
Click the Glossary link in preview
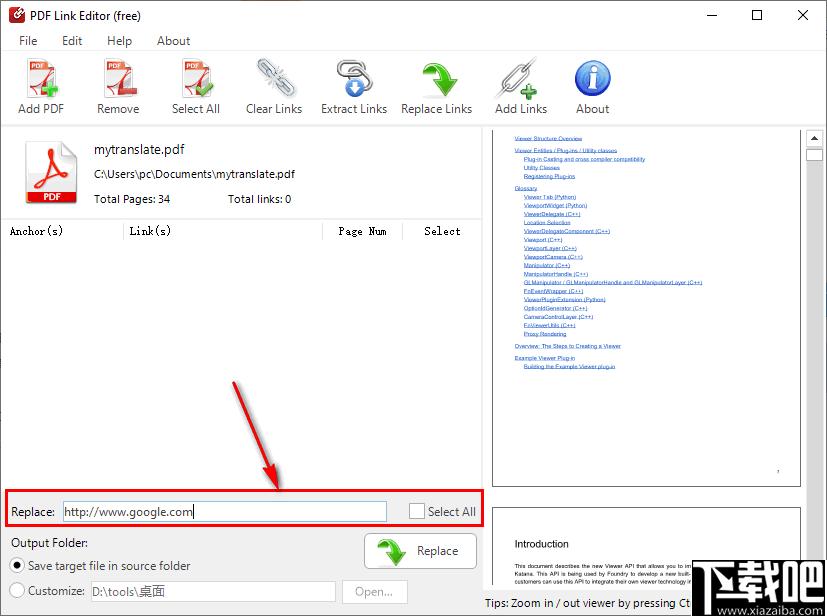click(x=525, y=188)
